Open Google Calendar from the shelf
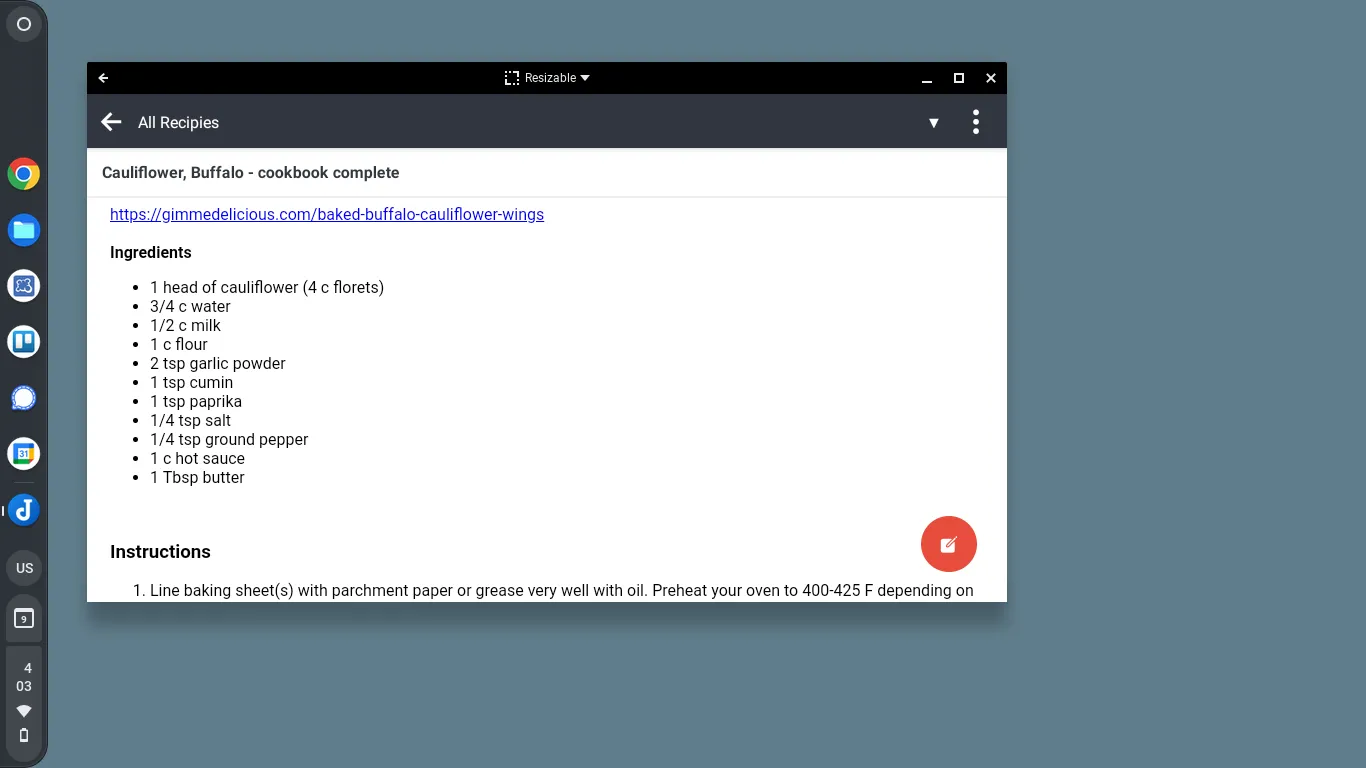Screen dimensions: 1366x768 (24, 453)
